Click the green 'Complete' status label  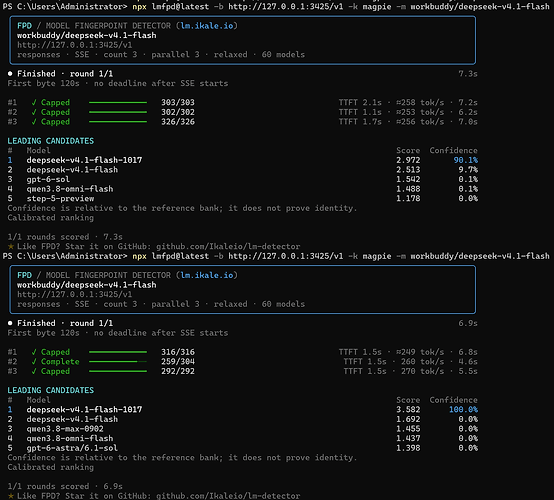pos(60,361)
